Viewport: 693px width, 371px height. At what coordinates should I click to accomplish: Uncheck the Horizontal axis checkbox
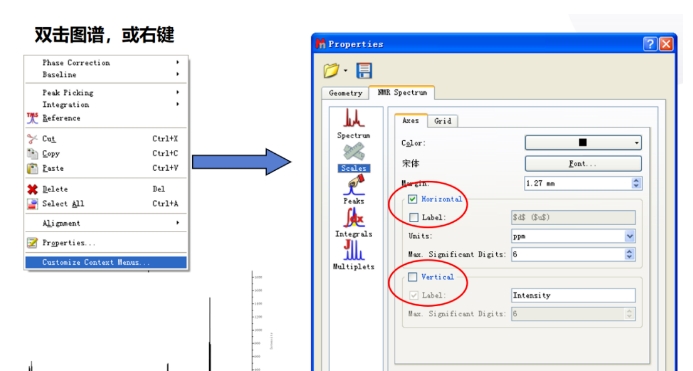(x=412, y=199)
